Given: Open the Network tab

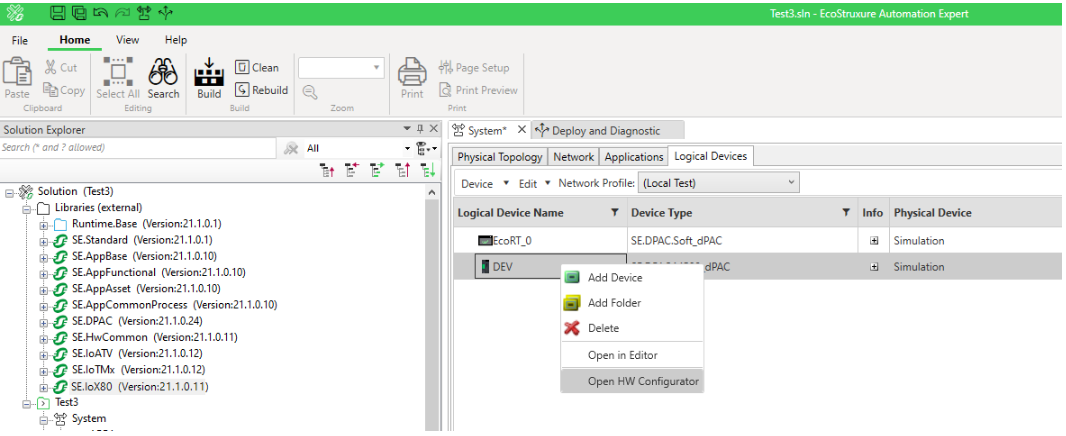Looking at the screenshot, I should point(573,157).
